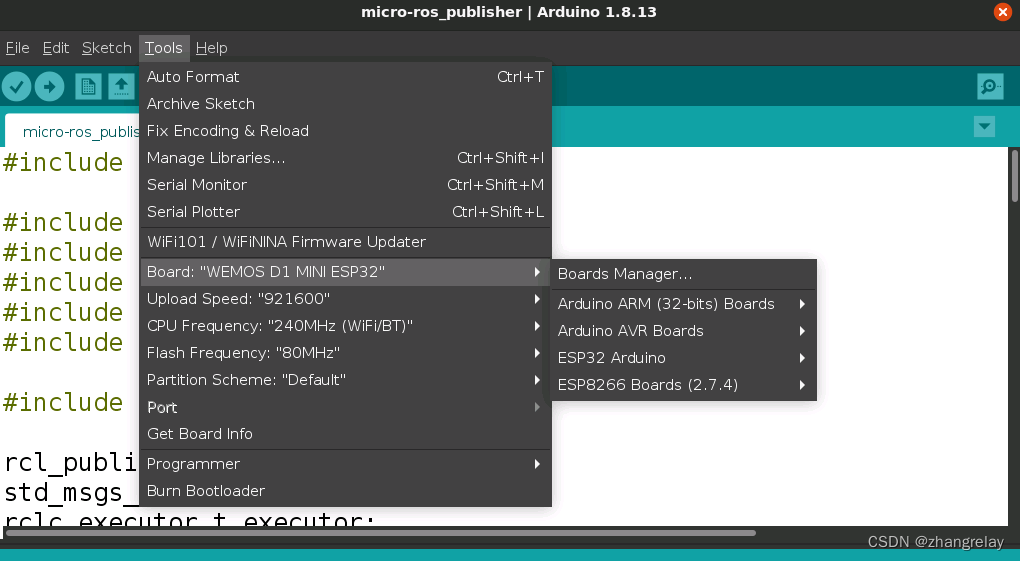Screen dimensions: 1020x561
Task: Choose Fix Encoding & Reload
Action: pyautogui.click(x=345, y=131)
